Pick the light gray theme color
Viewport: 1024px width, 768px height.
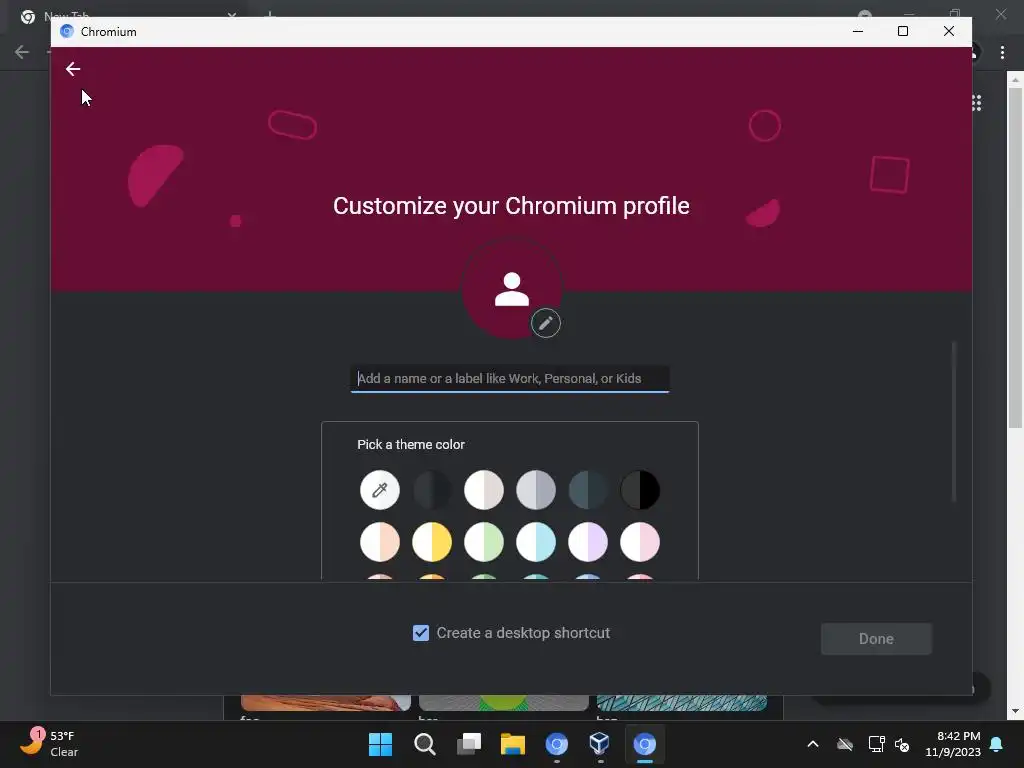coord(536,490)
